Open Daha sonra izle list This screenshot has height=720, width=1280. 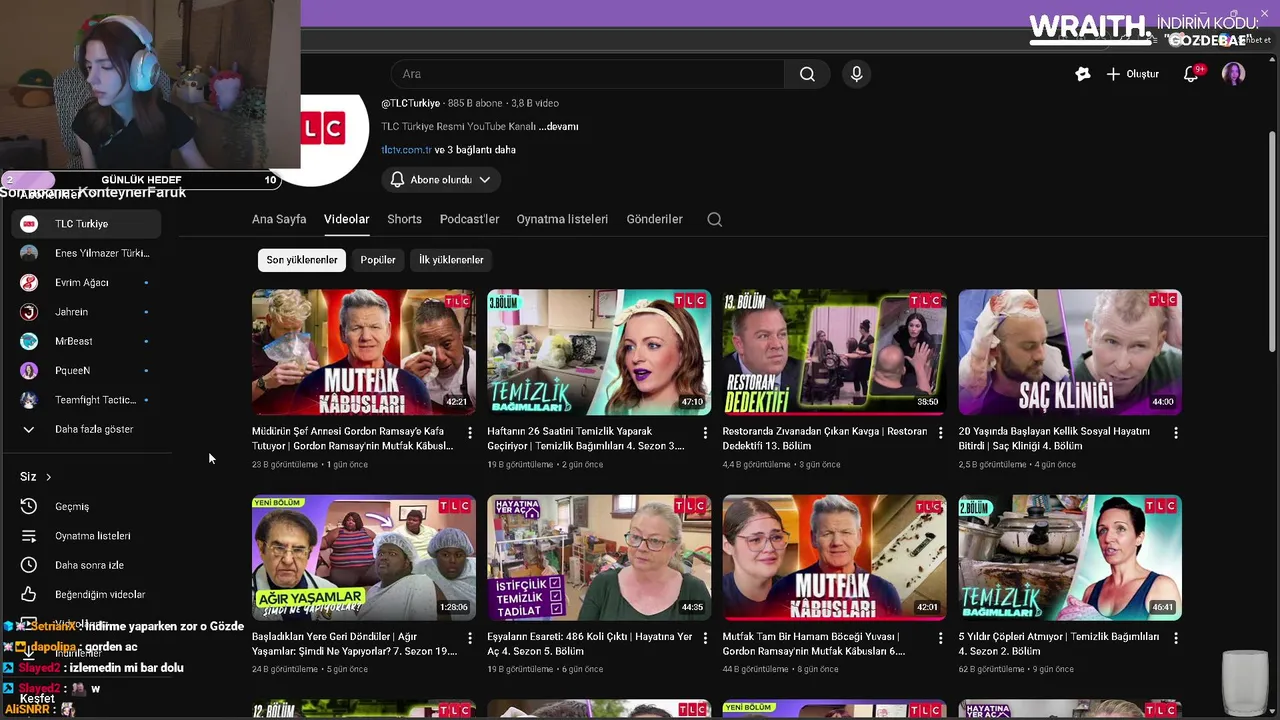pyautogui.click(x=86, y=565)
